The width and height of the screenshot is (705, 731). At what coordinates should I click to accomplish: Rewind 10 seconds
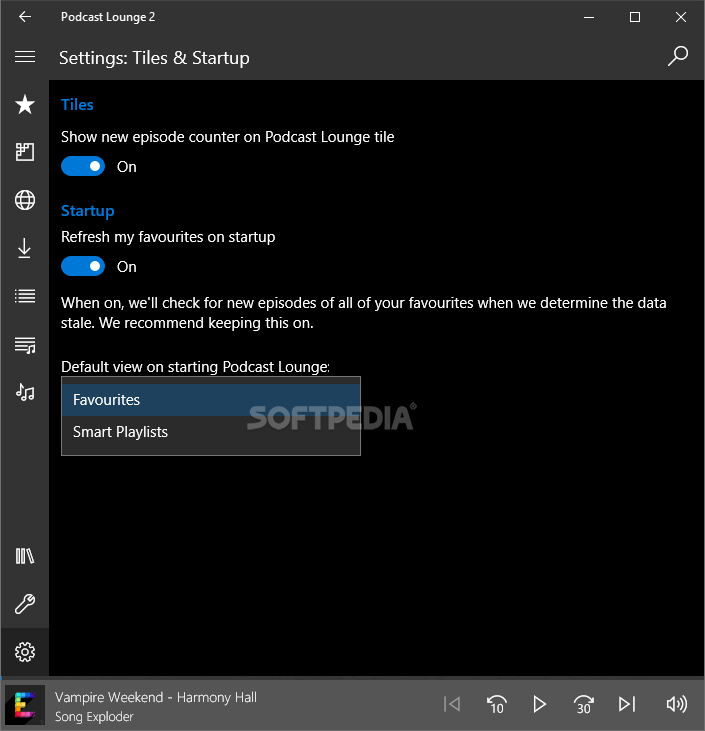tap(496, 704)
